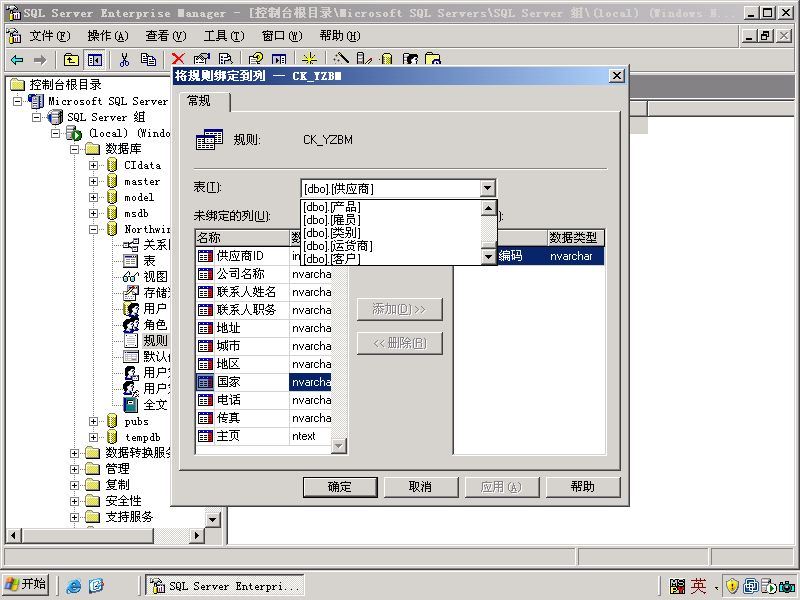800x600 pixels.
Task: Click the Up one level folder icon
Action: coord(71,60)
